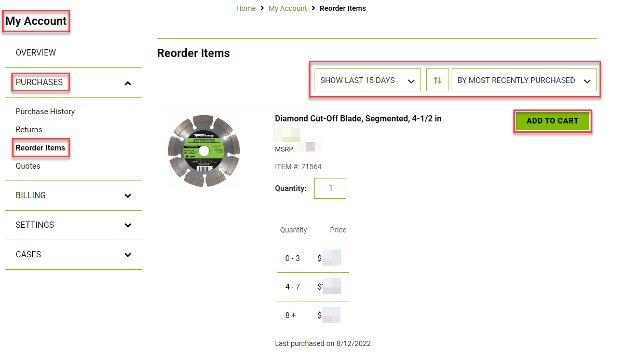Viewport: 624px width, 360px height.
Task: Add the diamond blade to cart
Action: point(552,121)
